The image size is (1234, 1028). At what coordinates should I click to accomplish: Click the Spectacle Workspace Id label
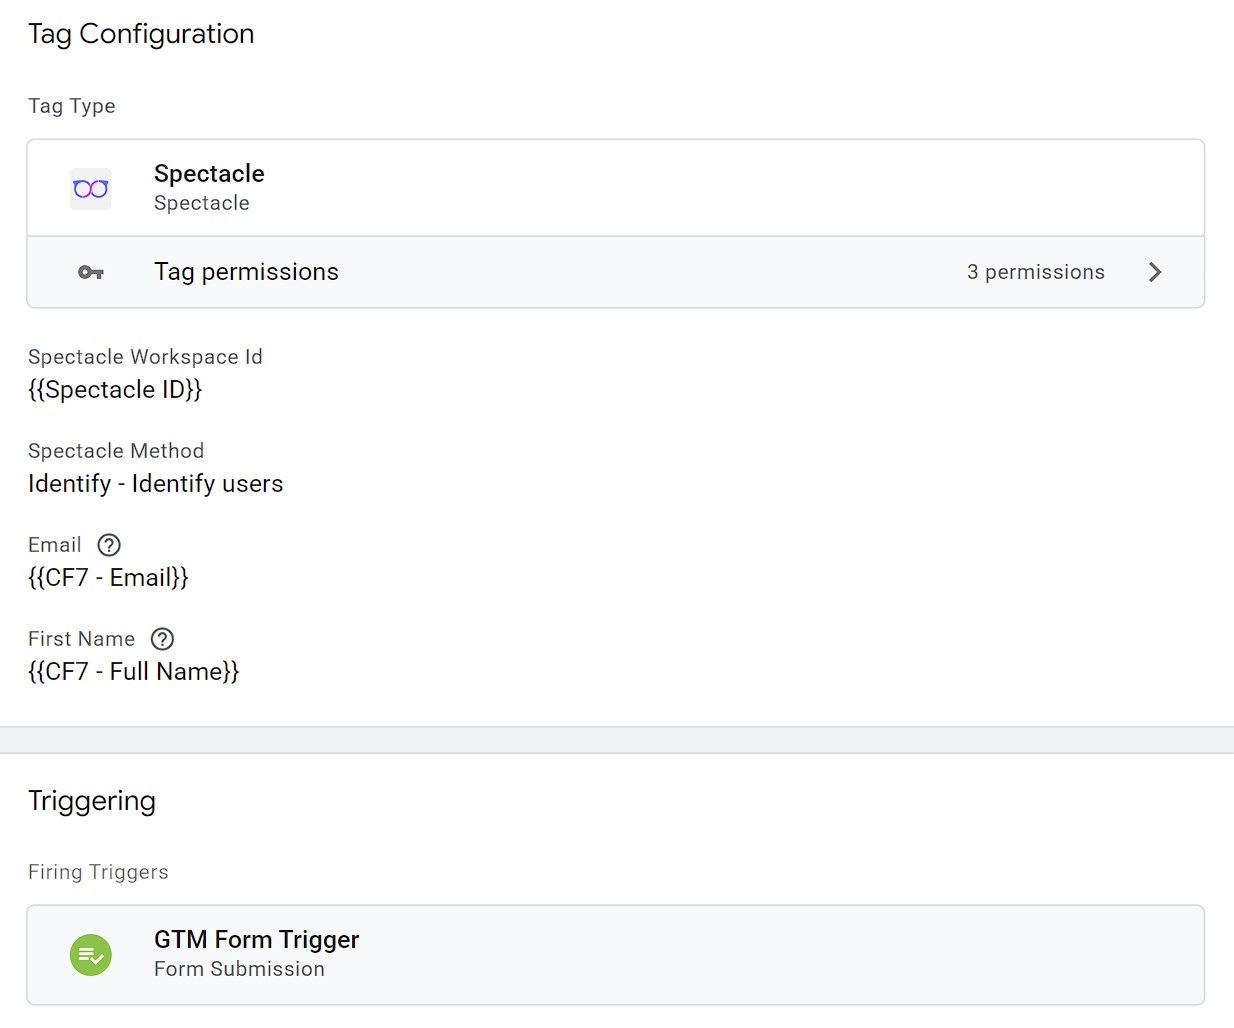click(x=145, y=357)
